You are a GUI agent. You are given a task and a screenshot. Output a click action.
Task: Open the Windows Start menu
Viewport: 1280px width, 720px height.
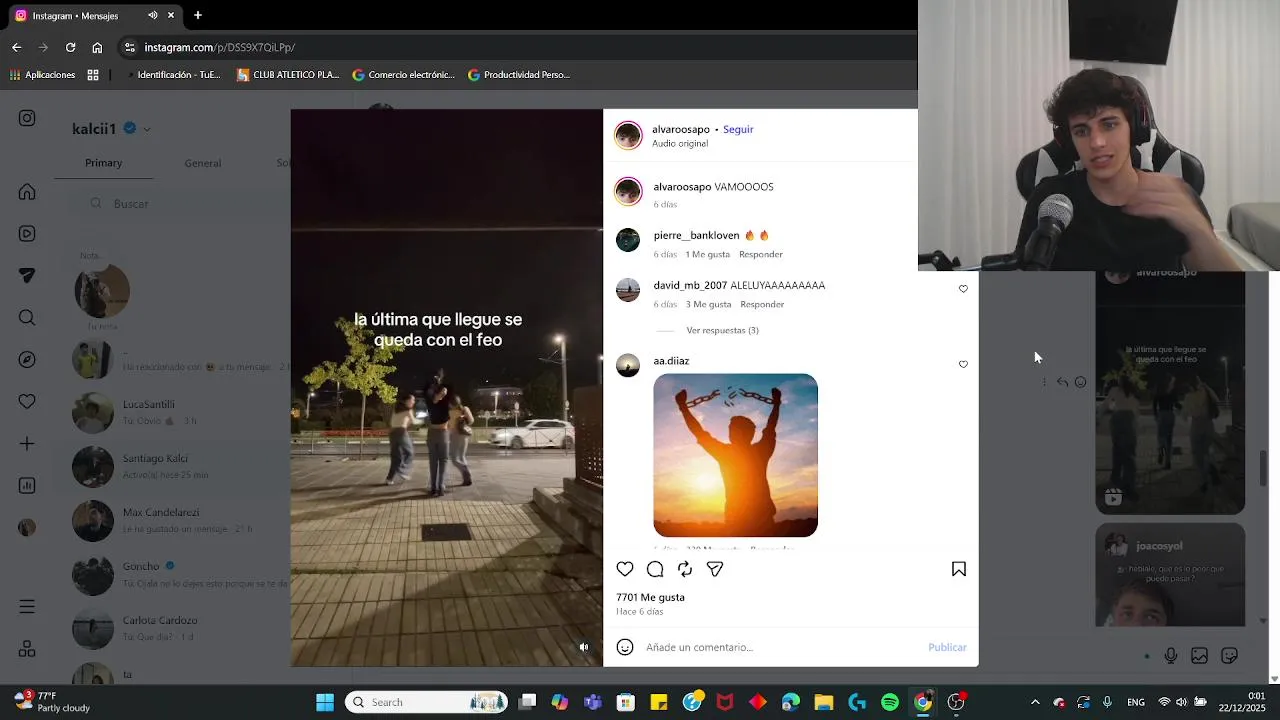point(325,702)
